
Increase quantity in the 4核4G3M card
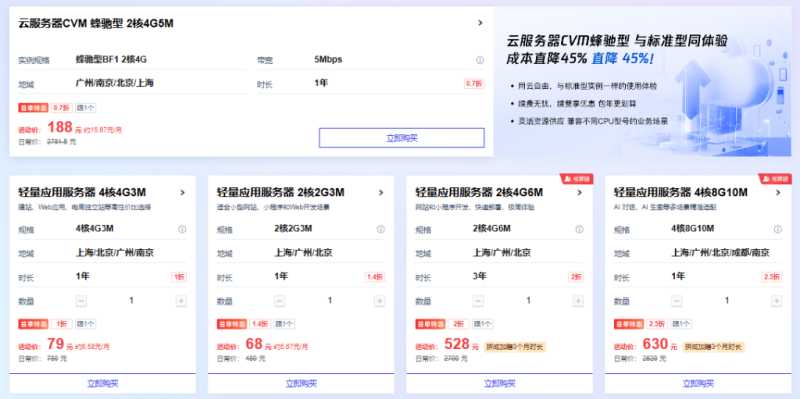click(181, 301)
